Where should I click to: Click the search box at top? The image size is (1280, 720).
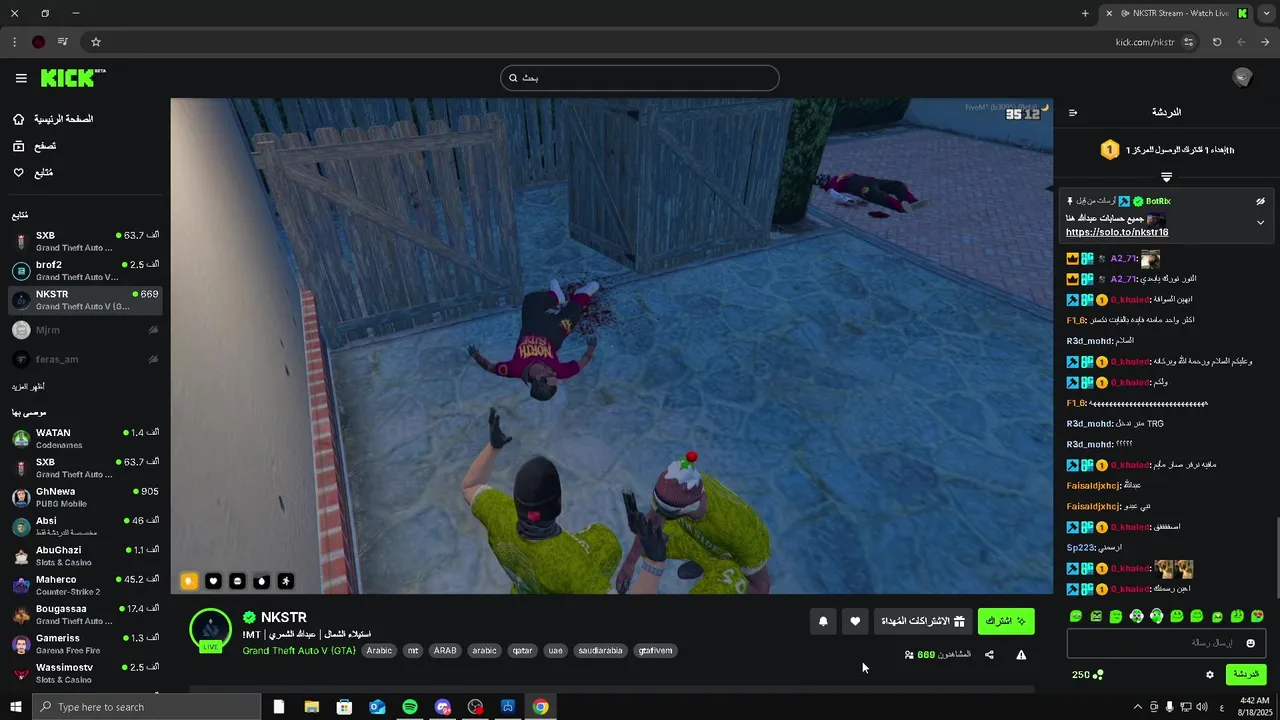(x=640, y=78)
